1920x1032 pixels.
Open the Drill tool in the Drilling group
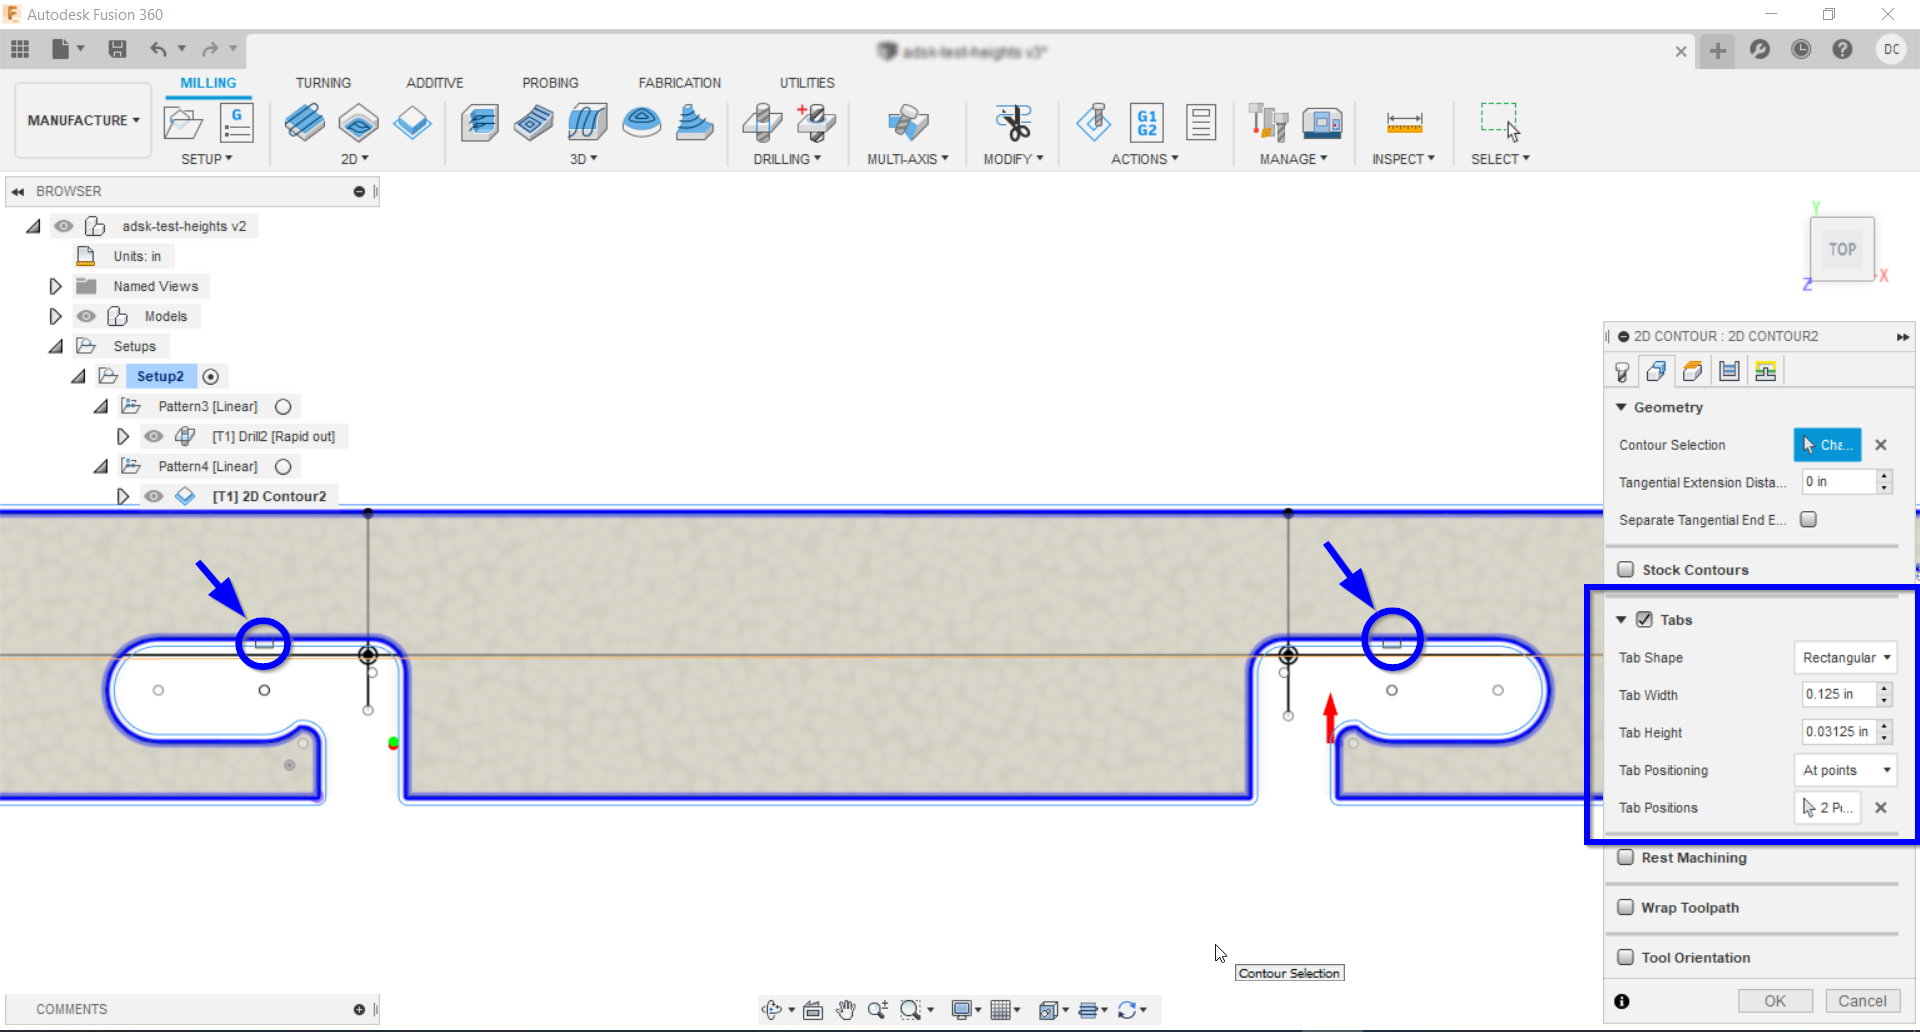coord(762,122)
